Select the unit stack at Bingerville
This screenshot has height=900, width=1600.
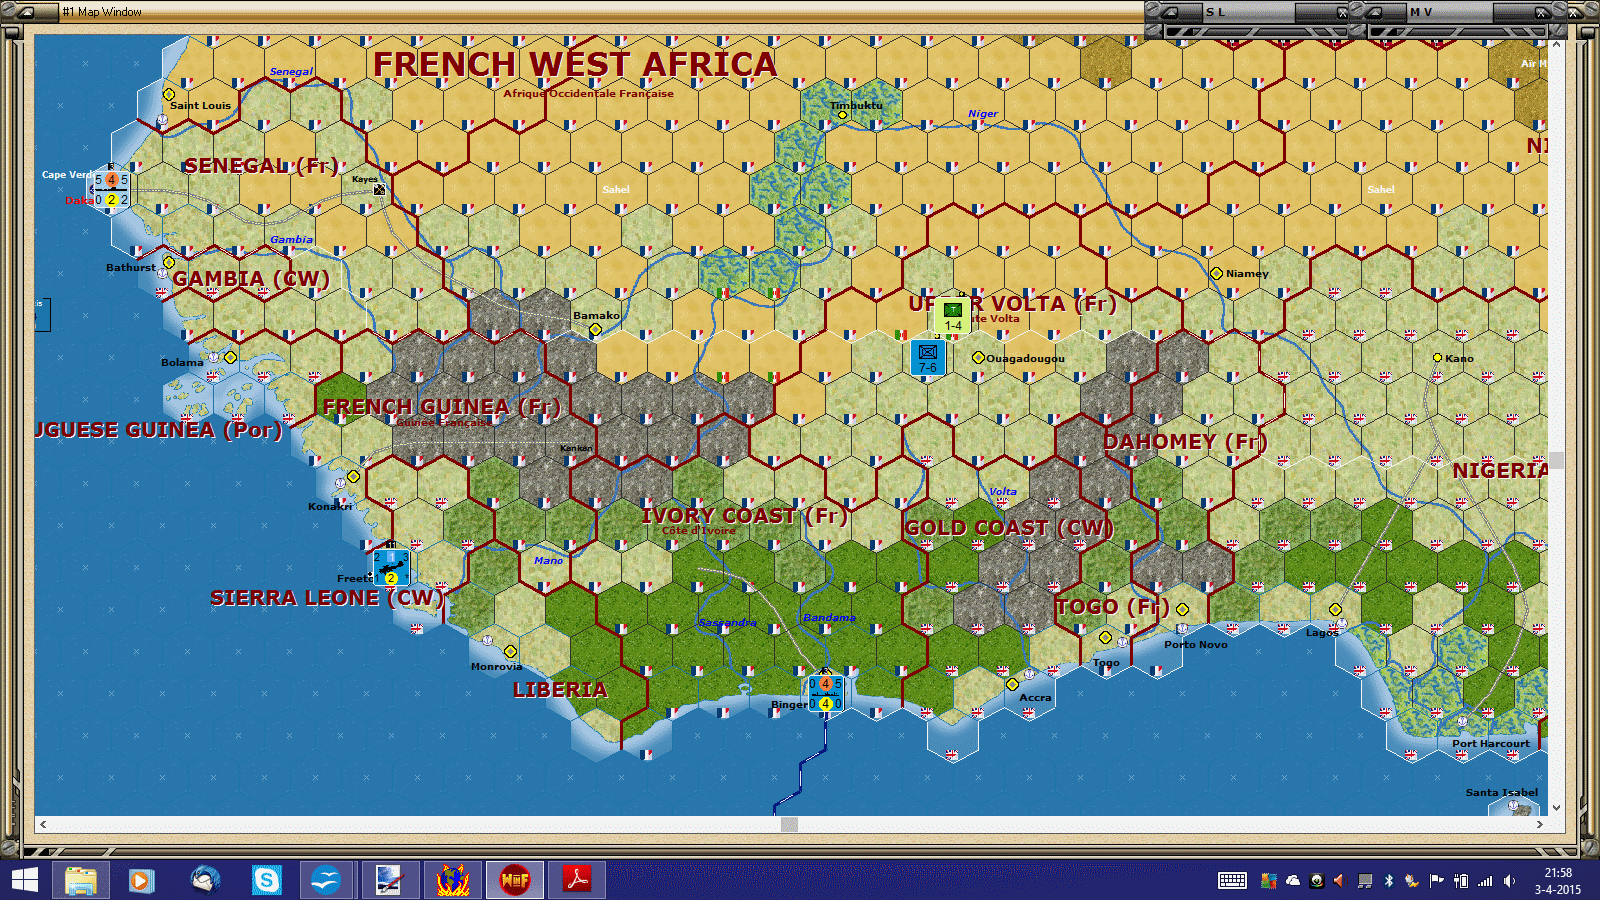click(x=825, y=693)
